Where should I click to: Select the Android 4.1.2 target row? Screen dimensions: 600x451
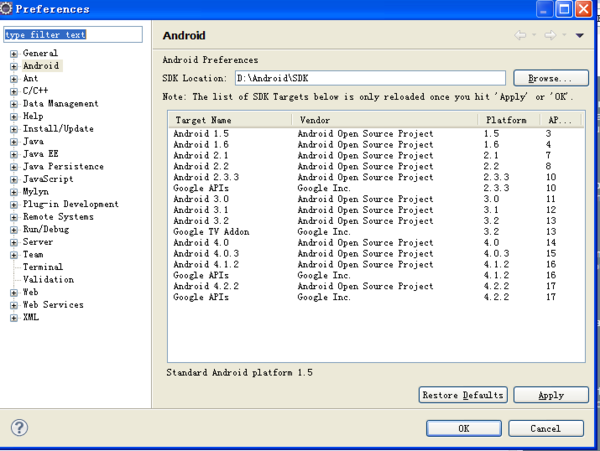(376, 264)
